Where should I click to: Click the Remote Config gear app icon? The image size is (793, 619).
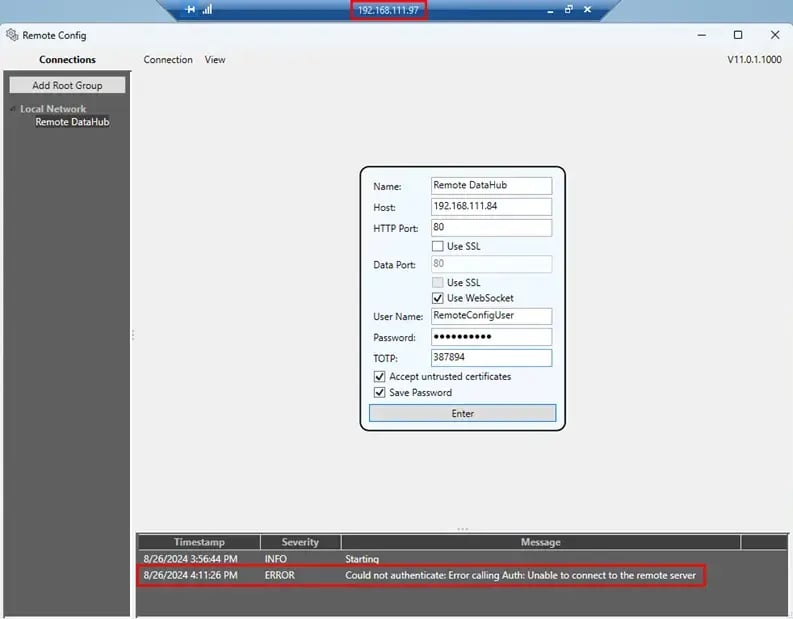point(12,35)
